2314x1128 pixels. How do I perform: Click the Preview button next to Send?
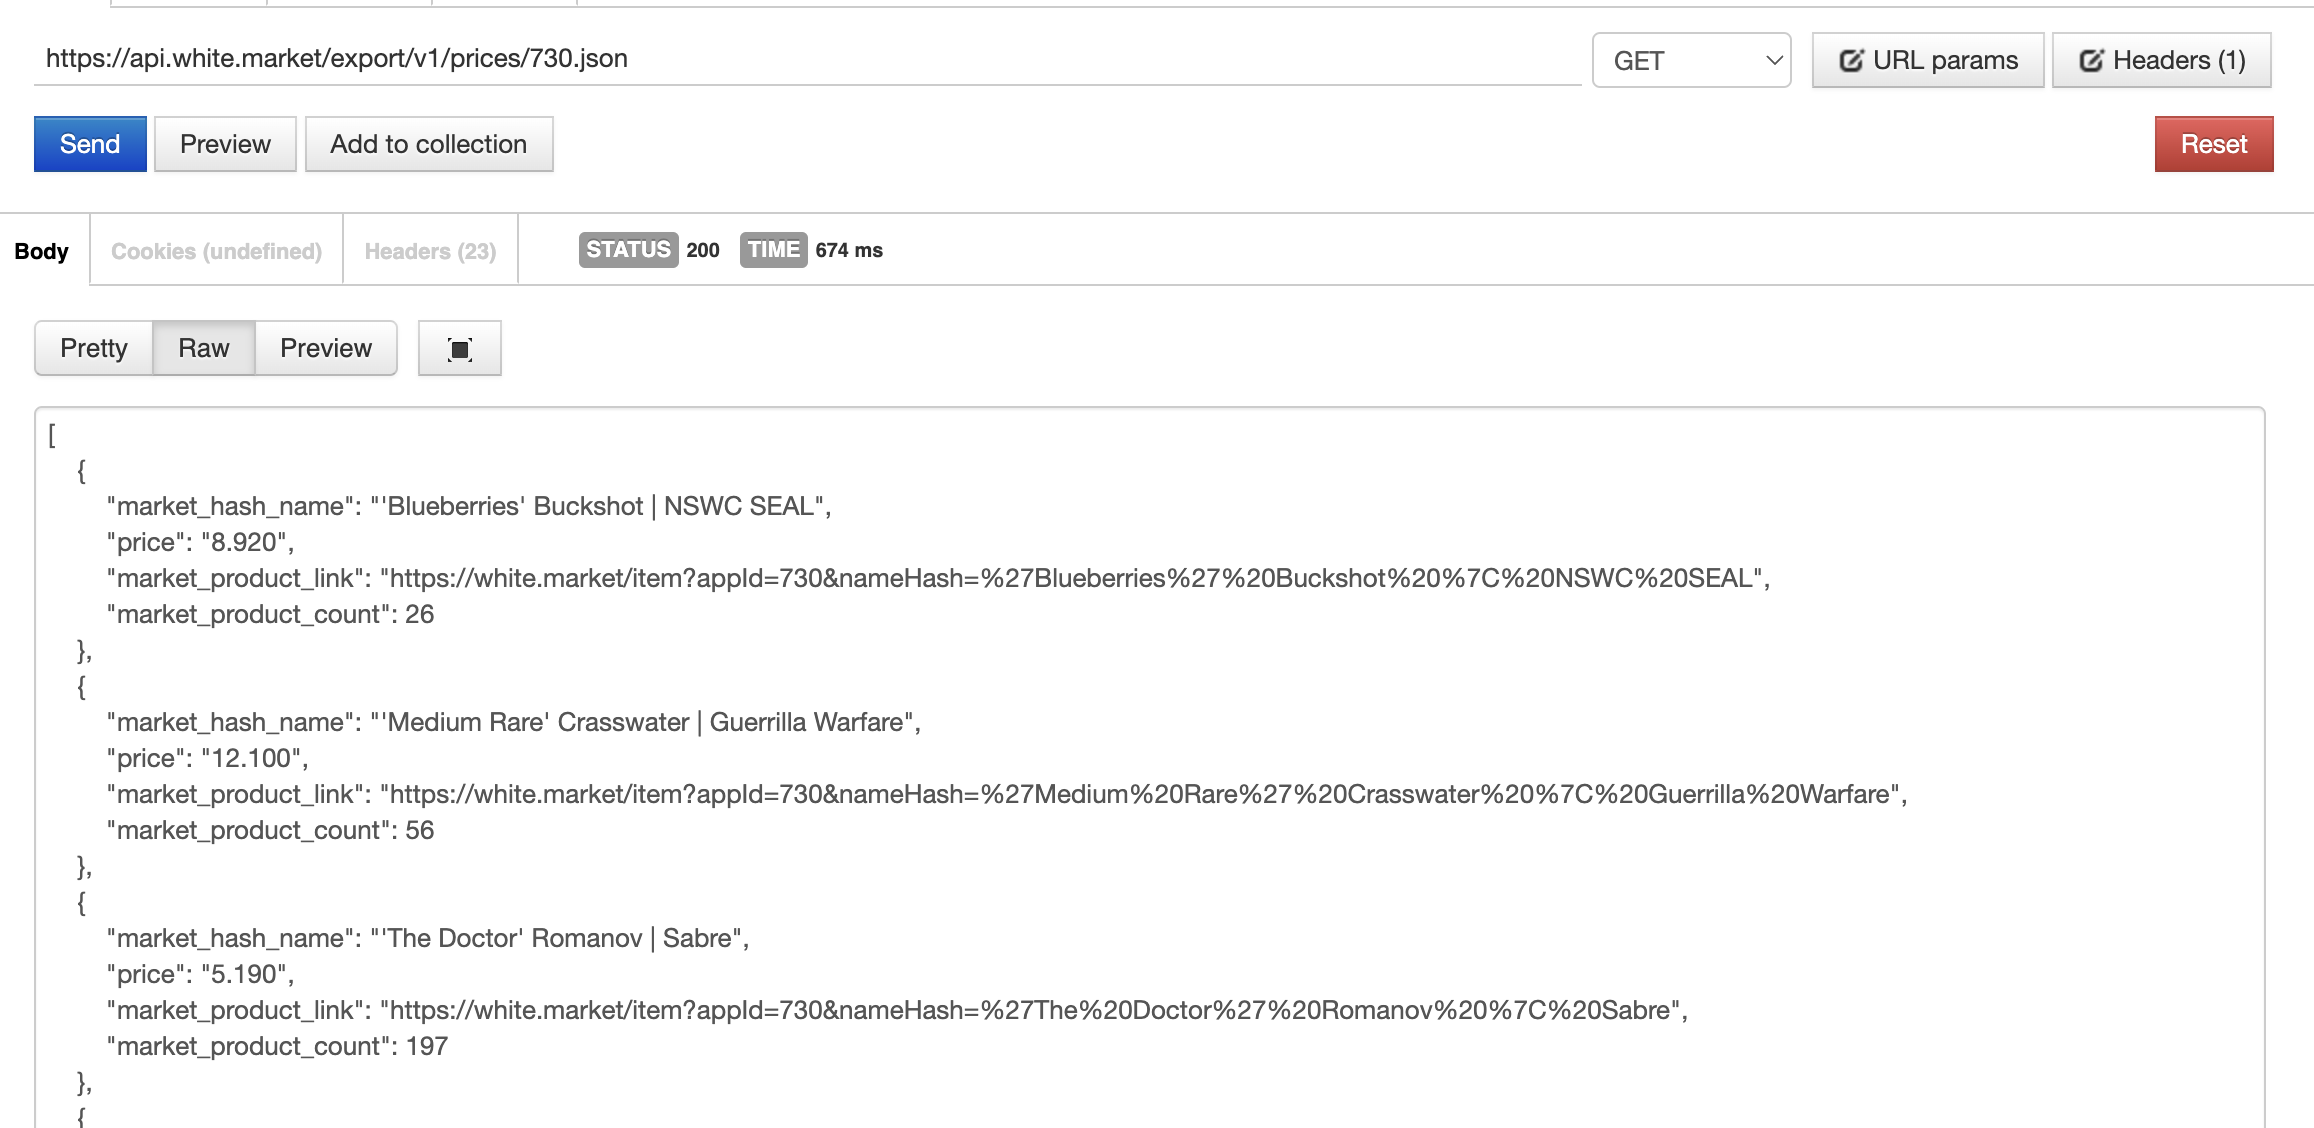click(225, 144)
